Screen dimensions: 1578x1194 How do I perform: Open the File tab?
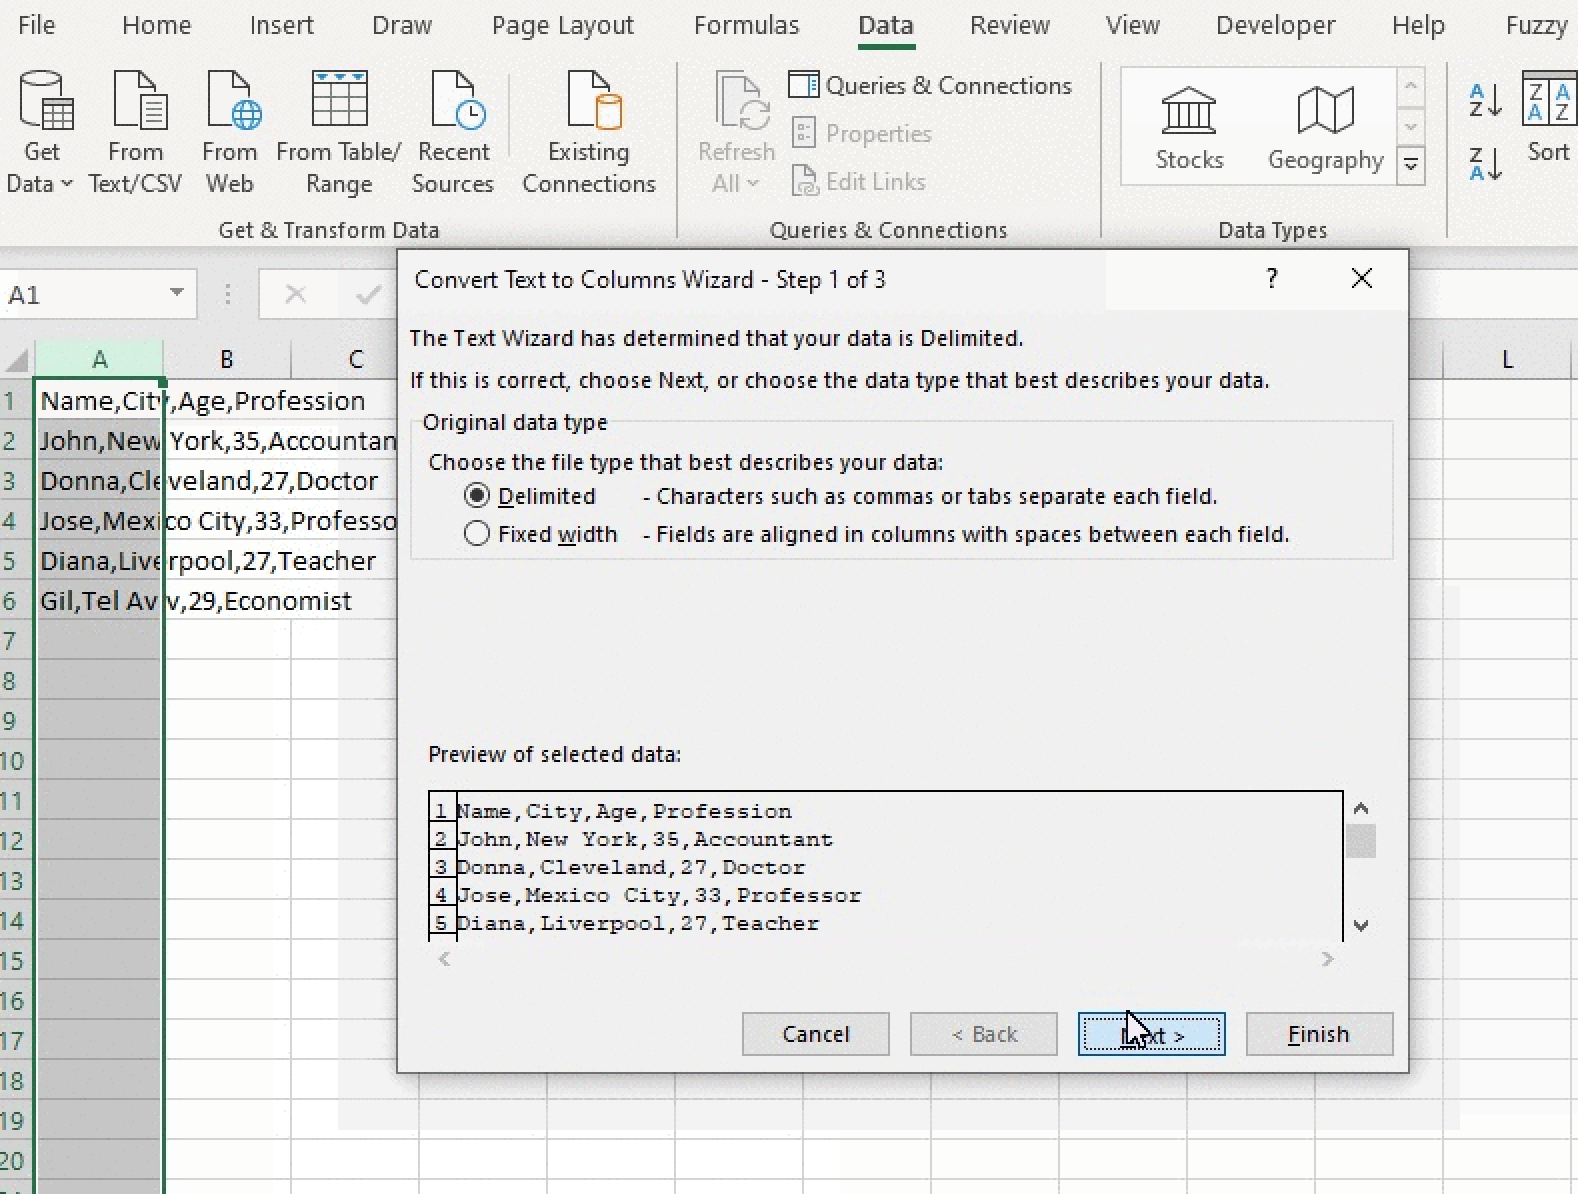37,25
